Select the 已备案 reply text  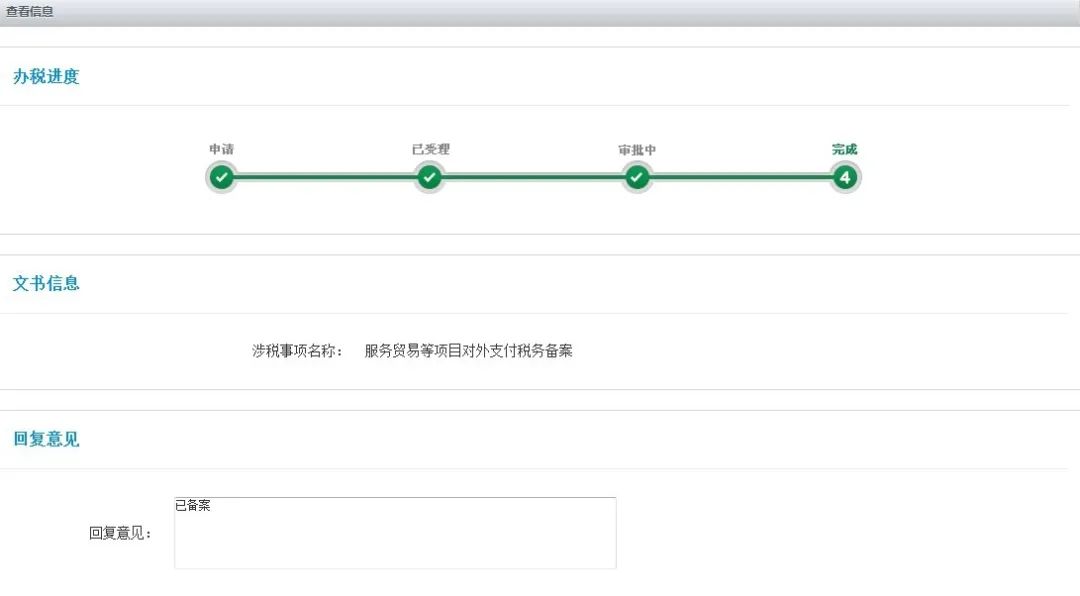coord(193,506)
